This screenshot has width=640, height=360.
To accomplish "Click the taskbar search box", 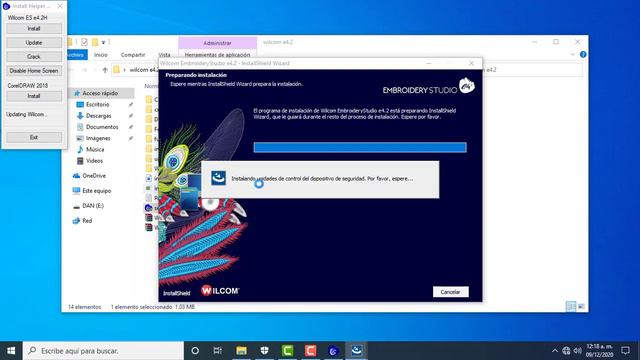I will [x=103, y=351].
